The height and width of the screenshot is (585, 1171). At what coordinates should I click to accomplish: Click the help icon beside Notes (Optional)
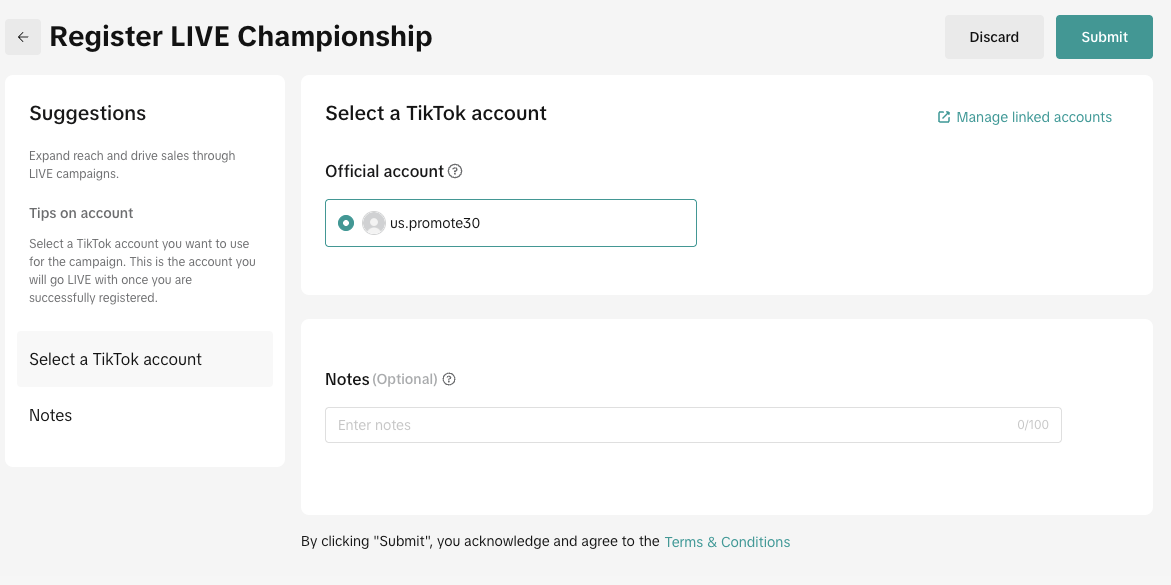pos(449,379)
